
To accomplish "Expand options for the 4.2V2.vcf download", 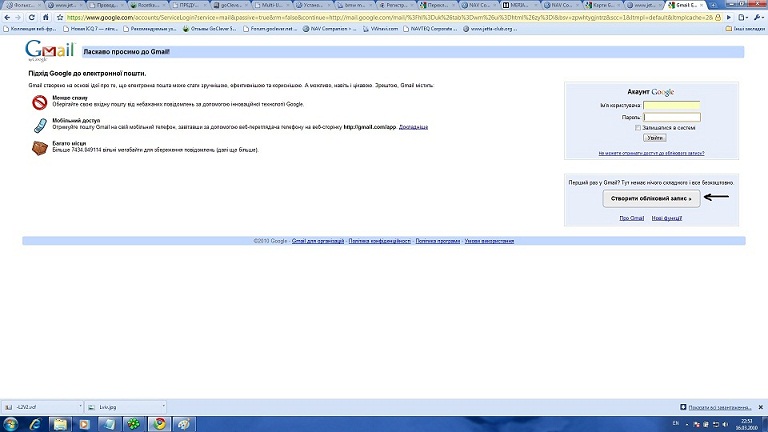I will coord(80,407).
